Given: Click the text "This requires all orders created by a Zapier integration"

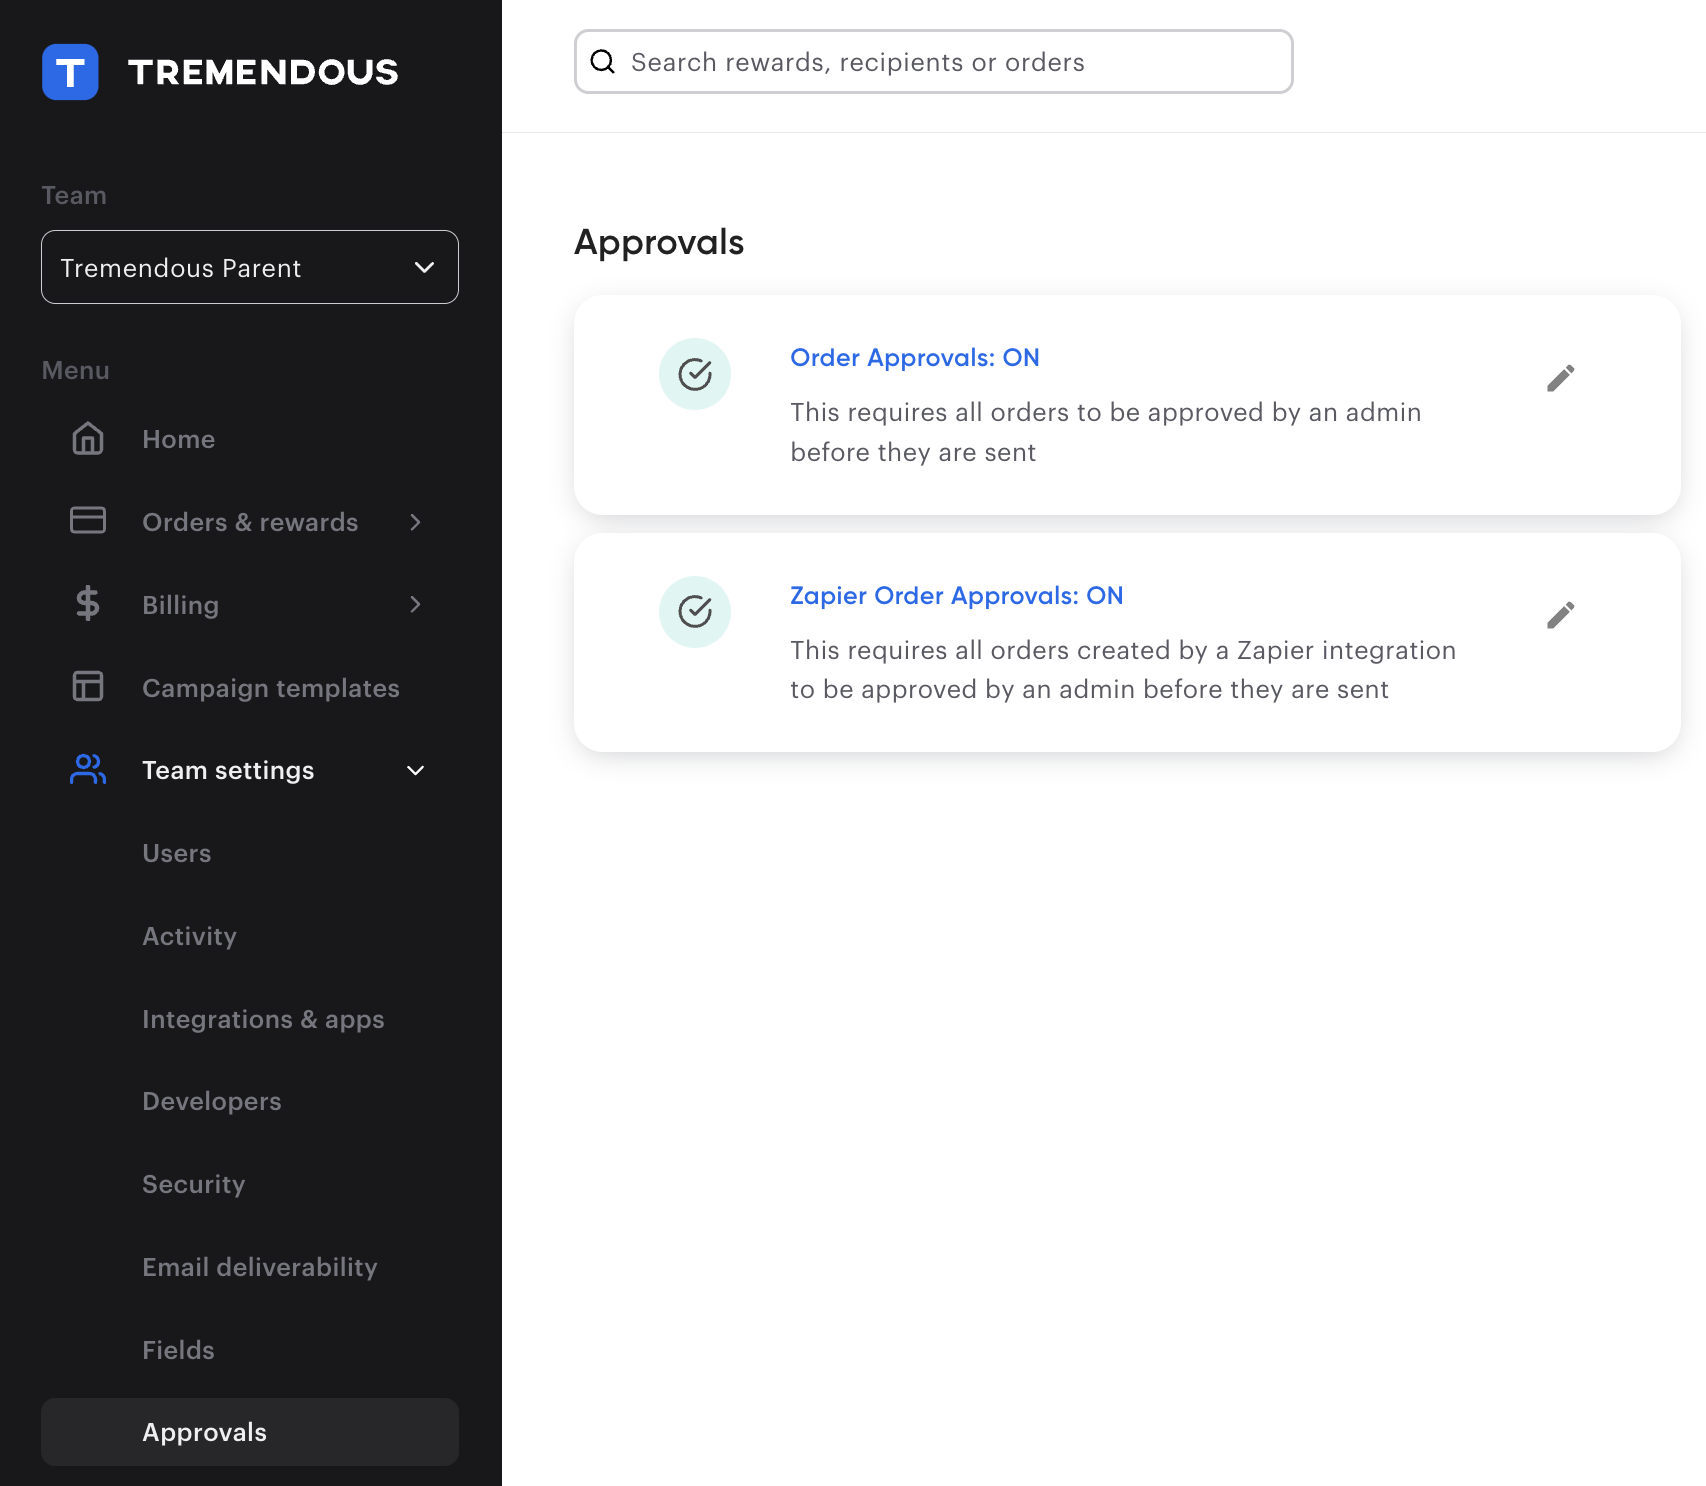Looking at the screenshot, I should tap(1122, 650).
